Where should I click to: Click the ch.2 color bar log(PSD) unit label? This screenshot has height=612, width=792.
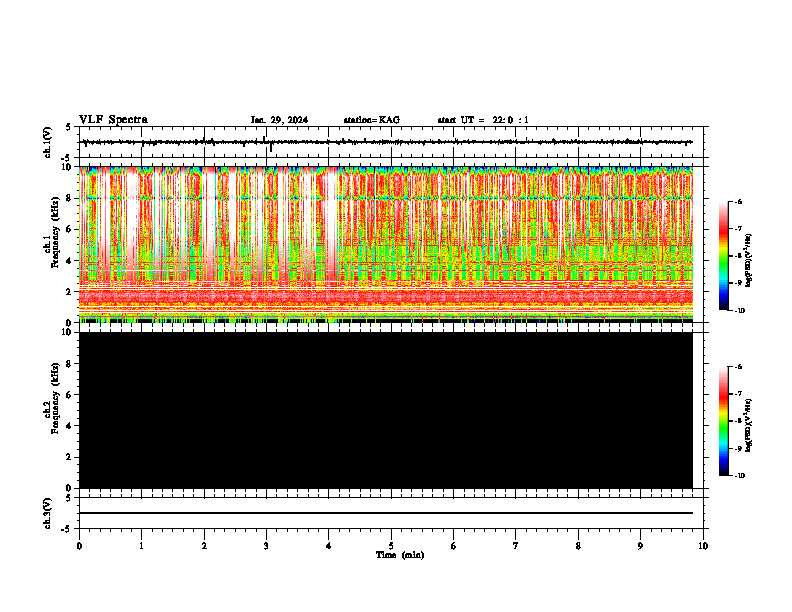click(749, 425)
